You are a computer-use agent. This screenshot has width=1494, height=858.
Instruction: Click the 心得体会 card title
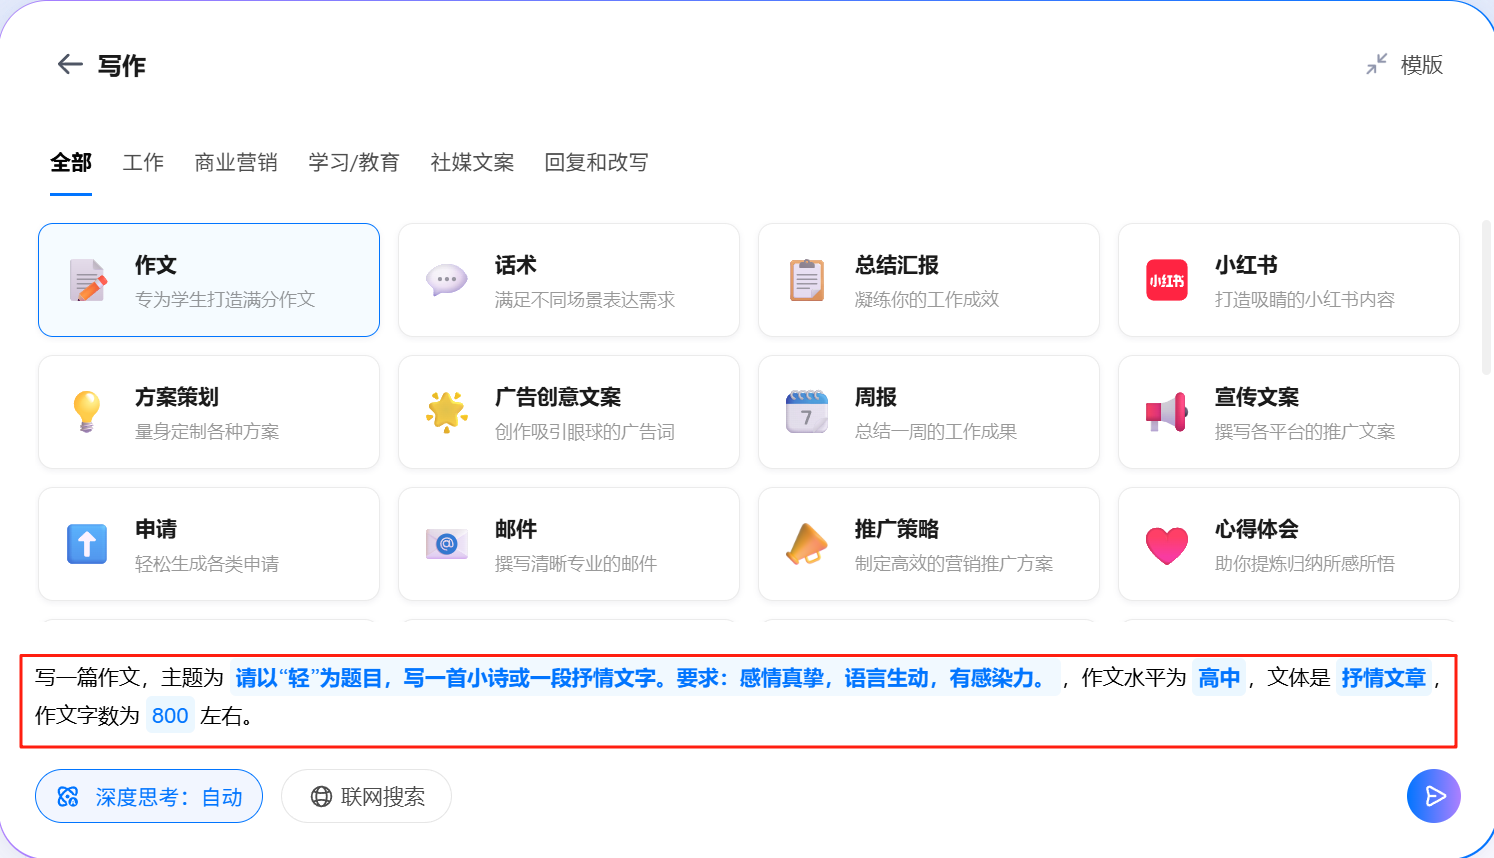pyautogui.click(x=1257, y=529)
